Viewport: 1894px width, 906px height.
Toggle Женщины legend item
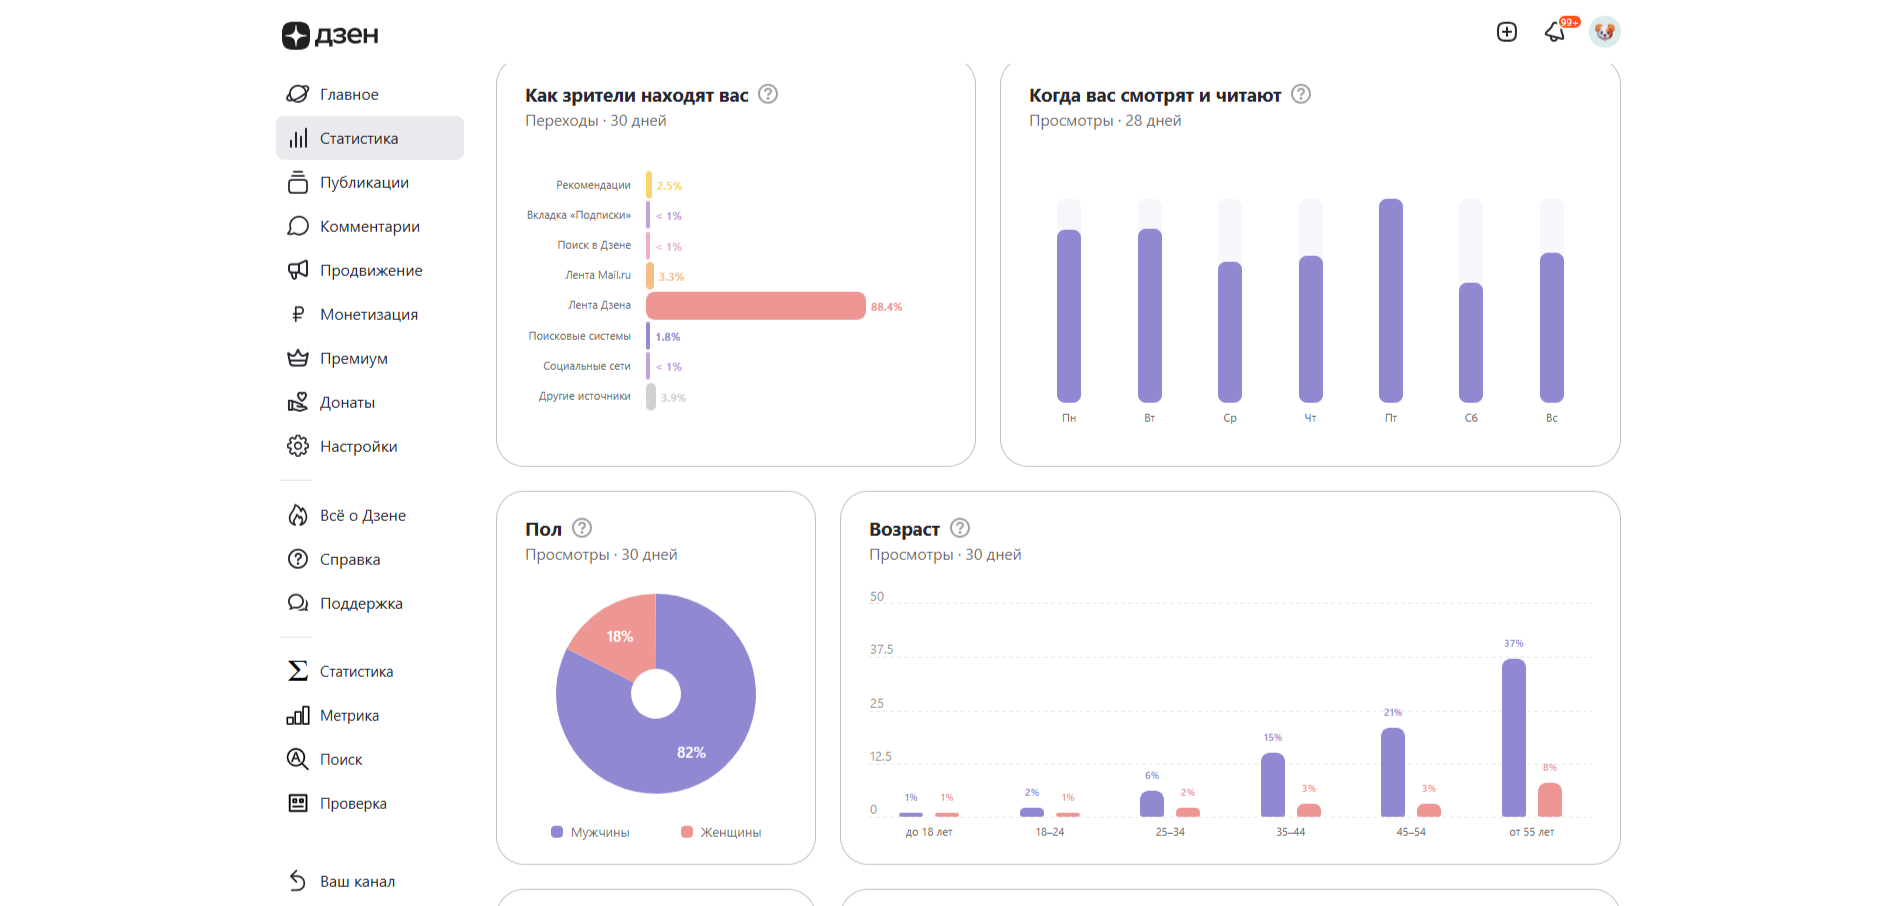tap(721, 832)
